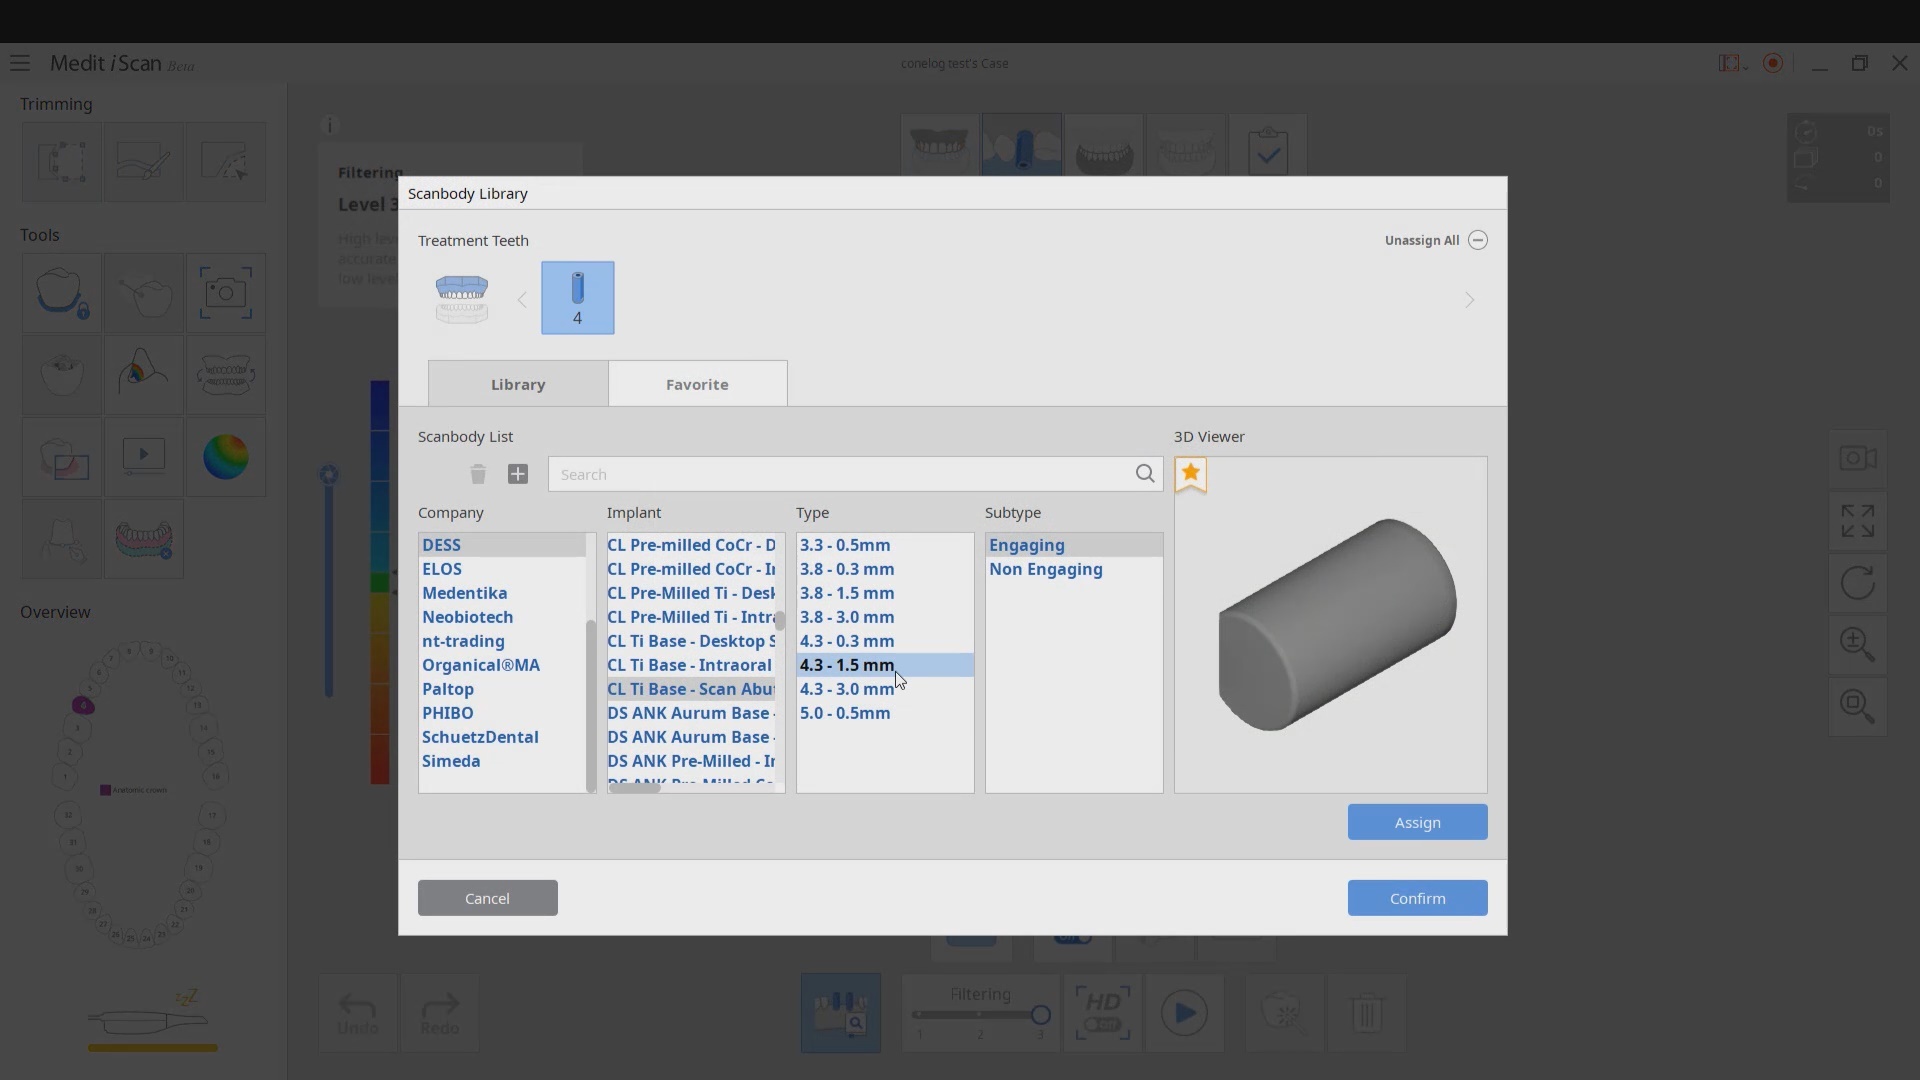The width and height of the screenshot is (1920, 1080).
Task: Click the Assign button
Action: point(1417,822)
